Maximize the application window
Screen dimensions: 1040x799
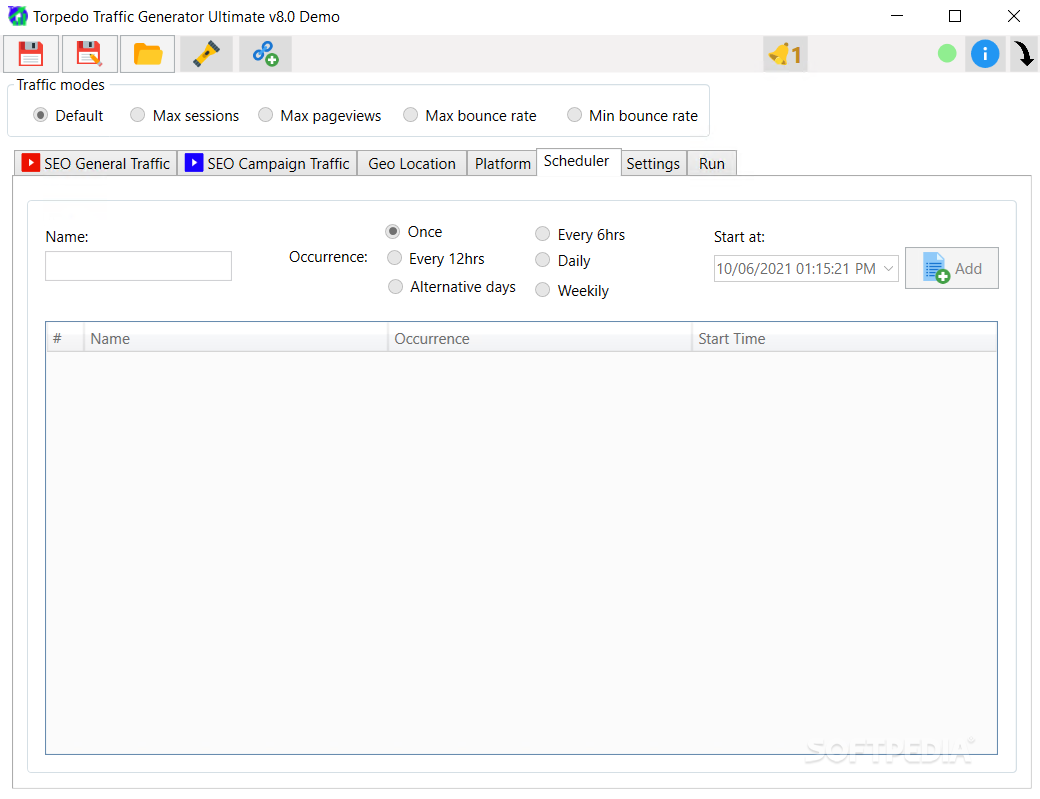955,16
